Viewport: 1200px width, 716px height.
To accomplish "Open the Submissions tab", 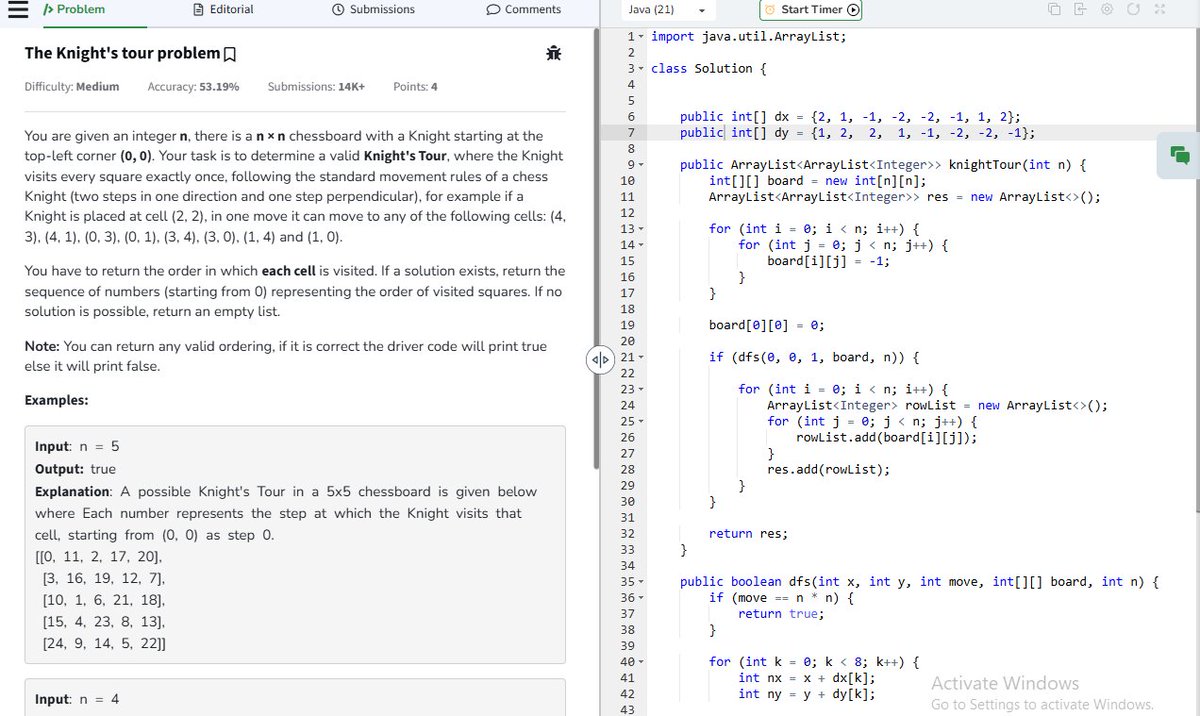I will (373, 9).
